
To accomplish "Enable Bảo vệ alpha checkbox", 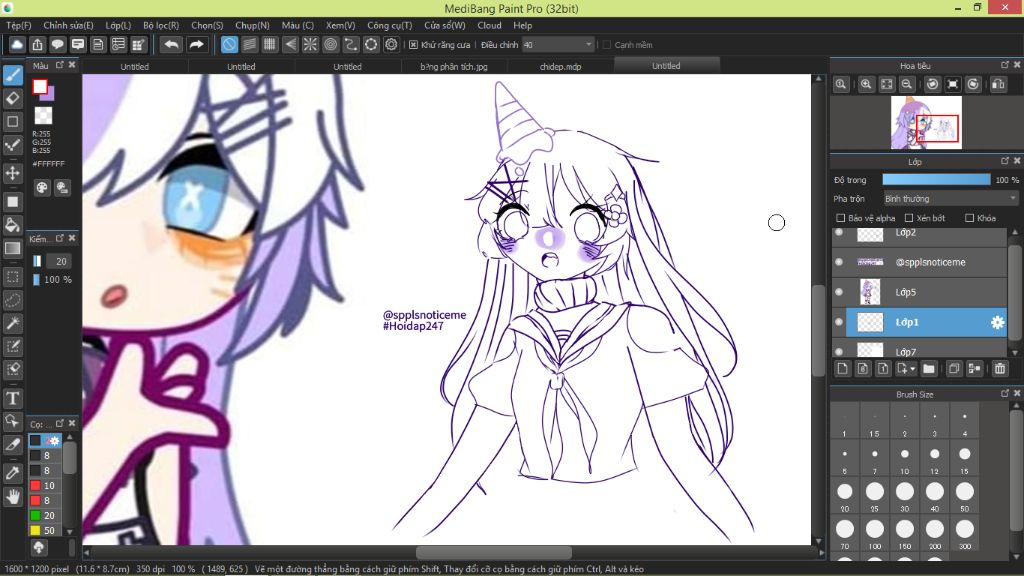I will pyautogui.click(x=840, y=218).
